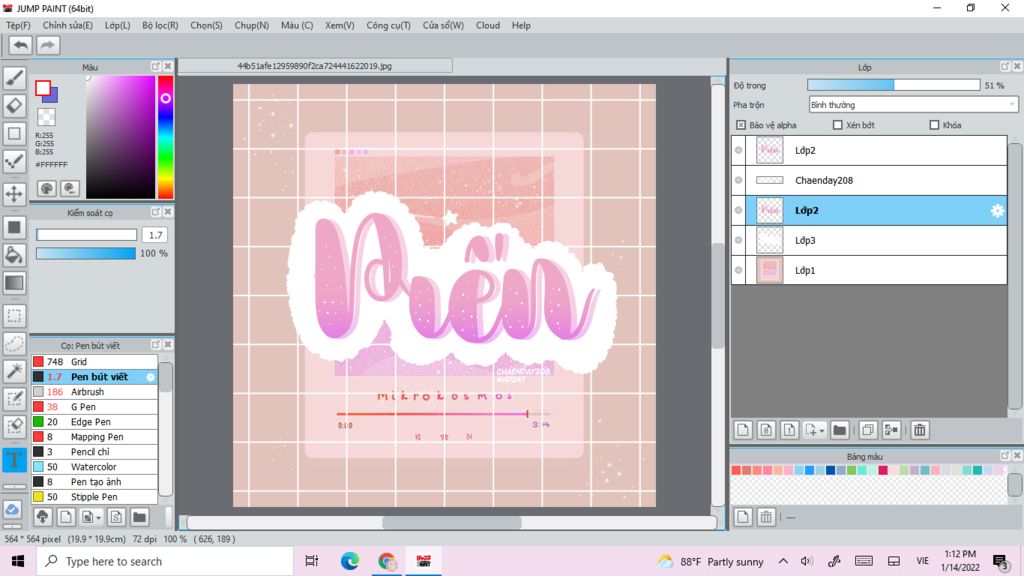Select the Lasso selection tool
The width and height of the screenshot is (1024, 576).
pos(14,344)
